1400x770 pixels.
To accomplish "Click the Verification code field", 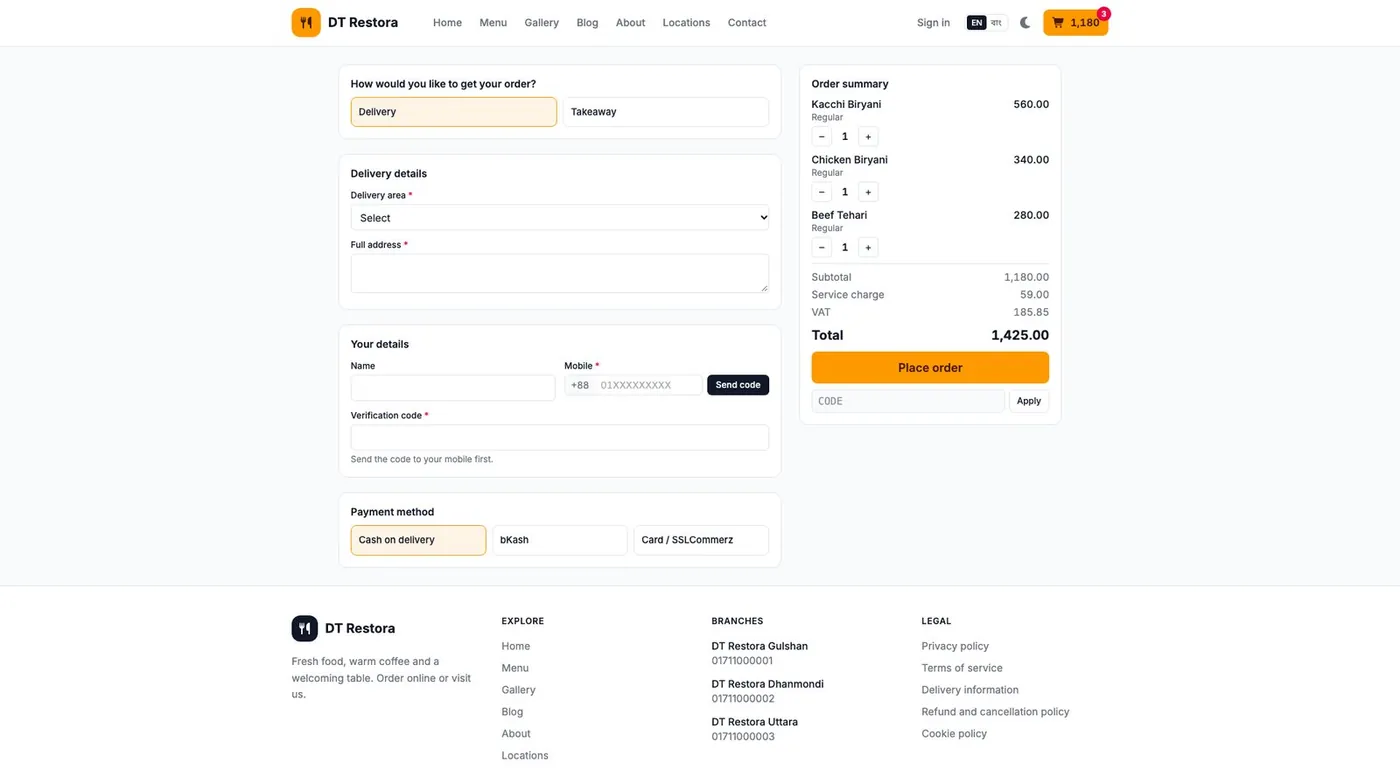I will (x=560, y=437).
